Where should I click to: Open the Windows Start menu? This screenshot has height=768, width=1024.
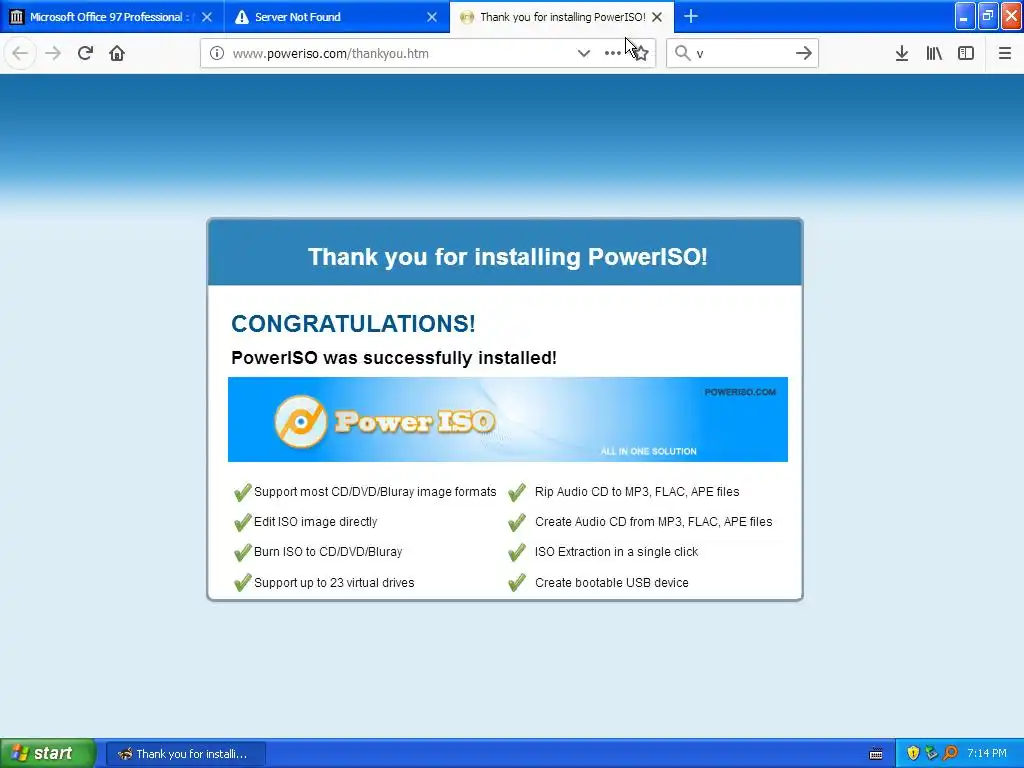coord(48,753)
